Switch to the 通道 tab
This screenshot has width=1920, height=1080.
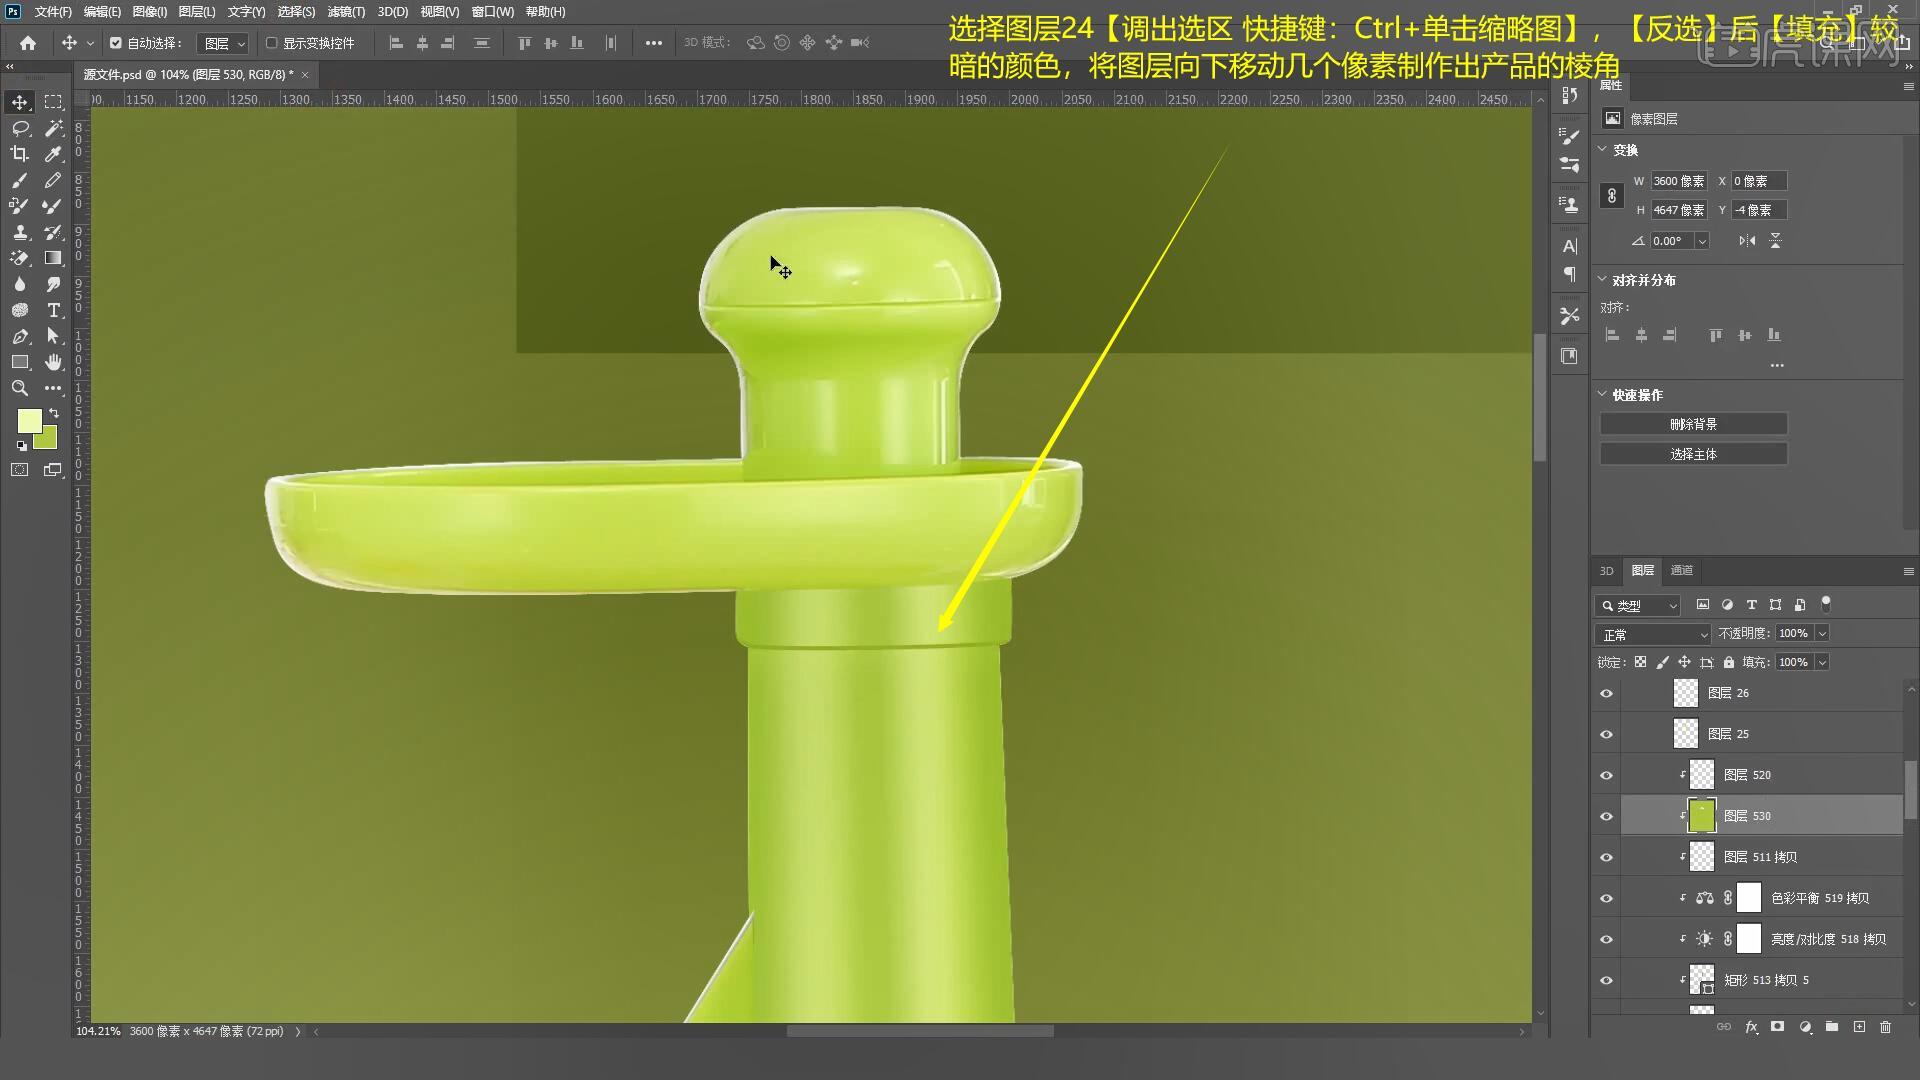coord(1682,570)
